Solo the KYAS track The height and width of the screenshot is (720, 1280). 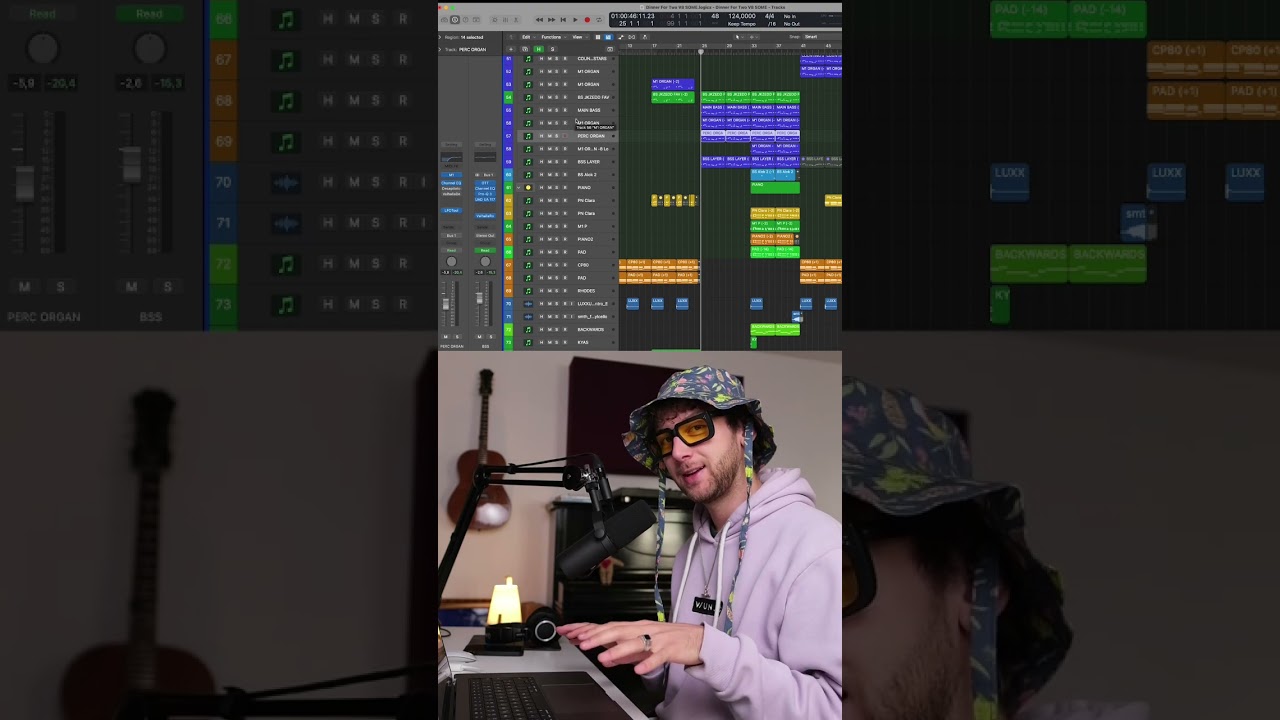click(557, 342)
